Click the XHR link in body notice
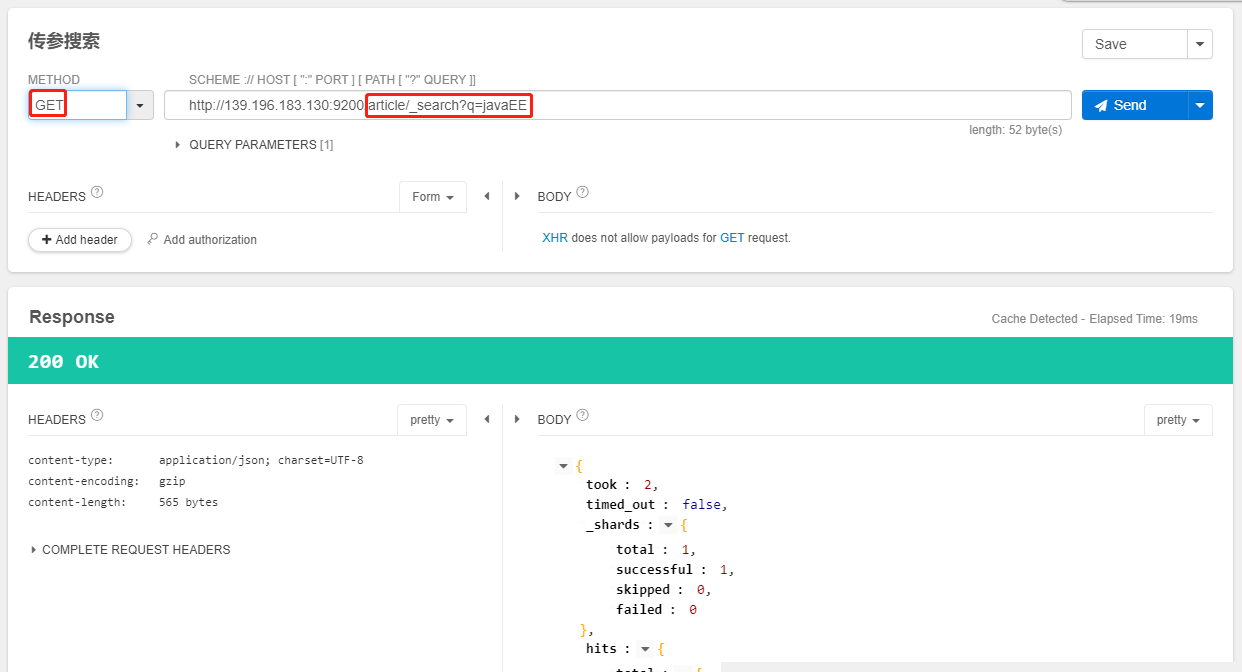1242x672 pixels. click(554, 238)
